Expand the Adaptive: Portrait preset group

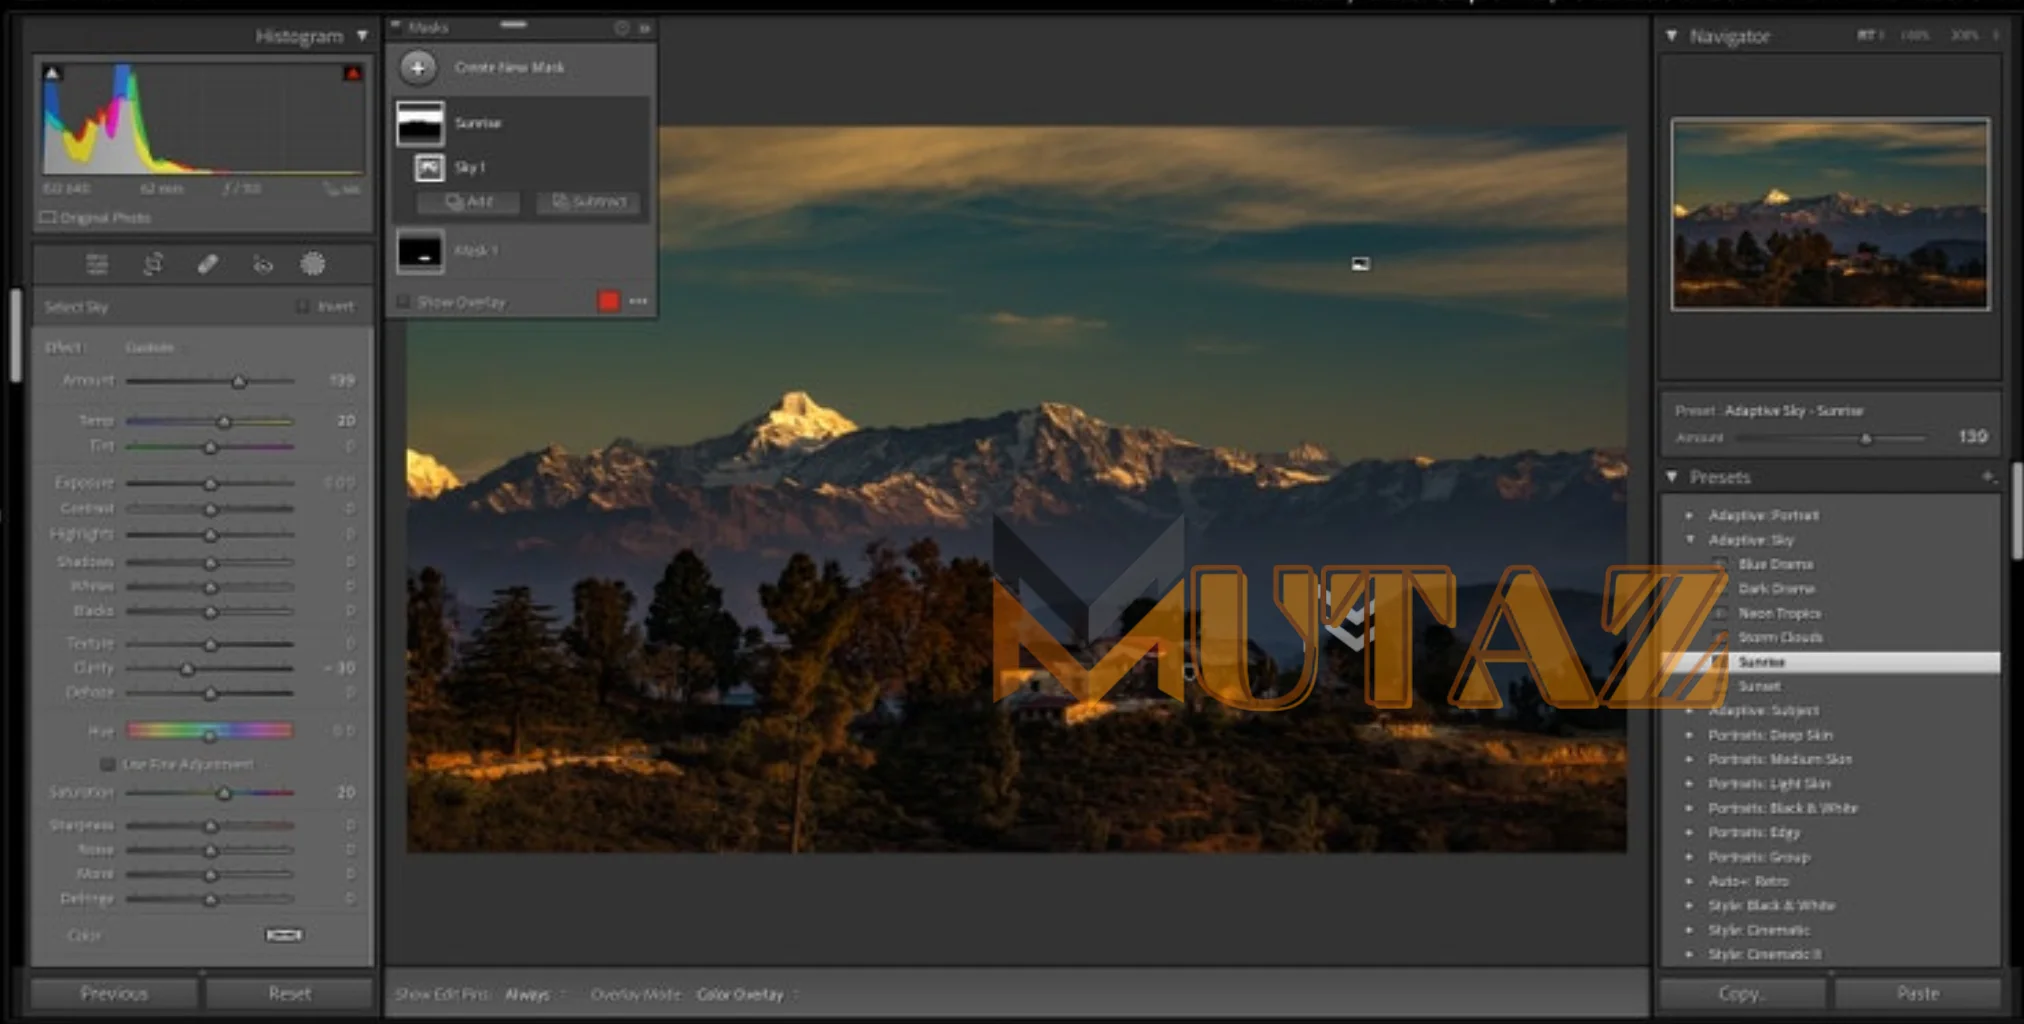point(1689,516)
